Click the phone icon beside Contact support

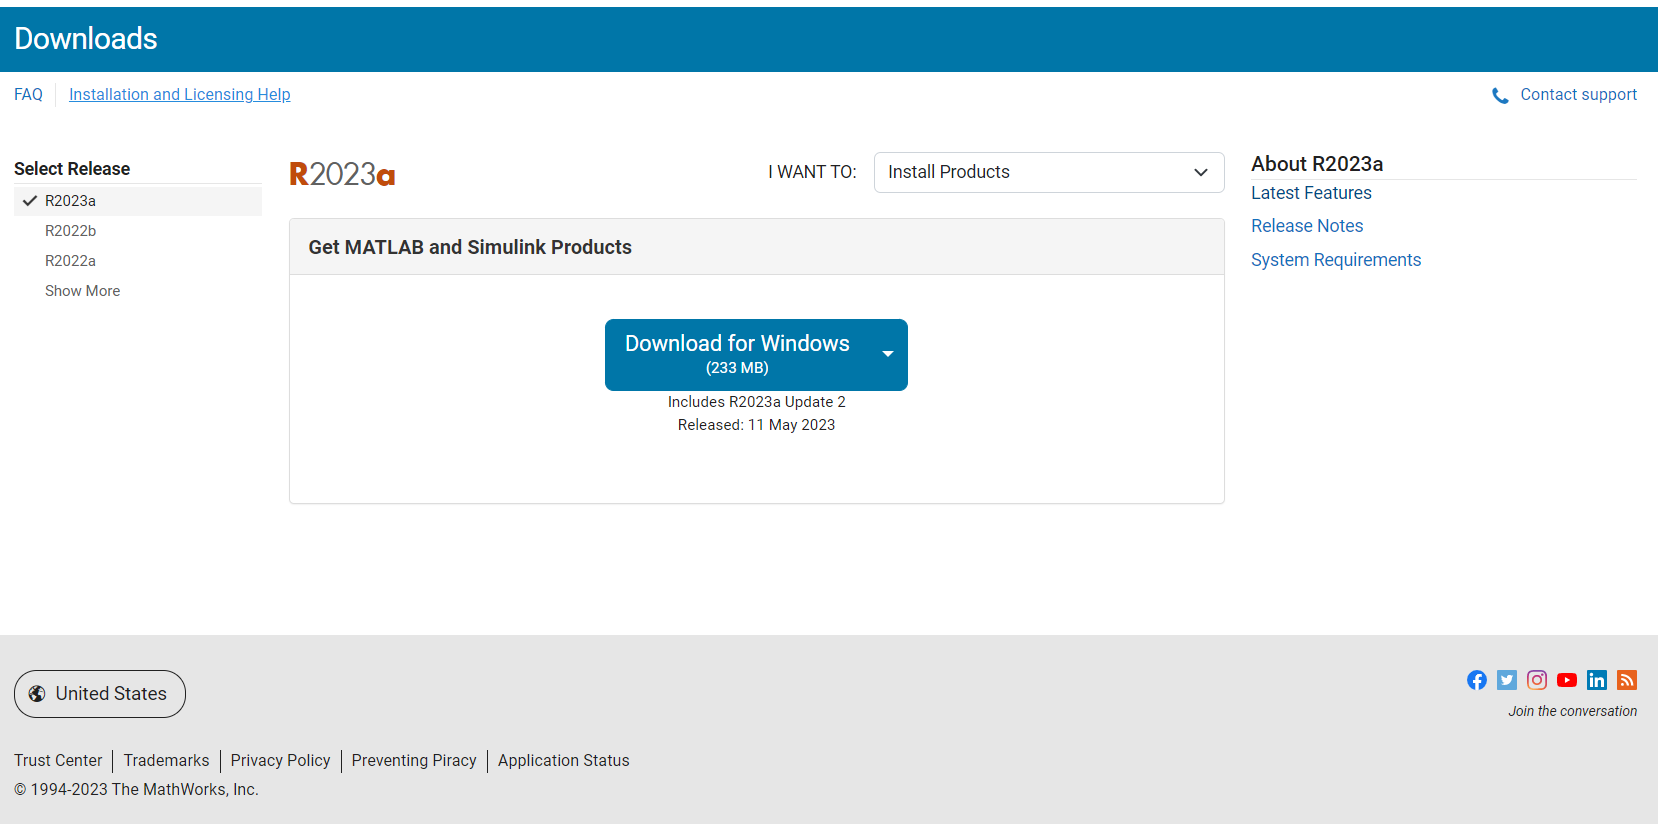click(x=1500, y=96)
